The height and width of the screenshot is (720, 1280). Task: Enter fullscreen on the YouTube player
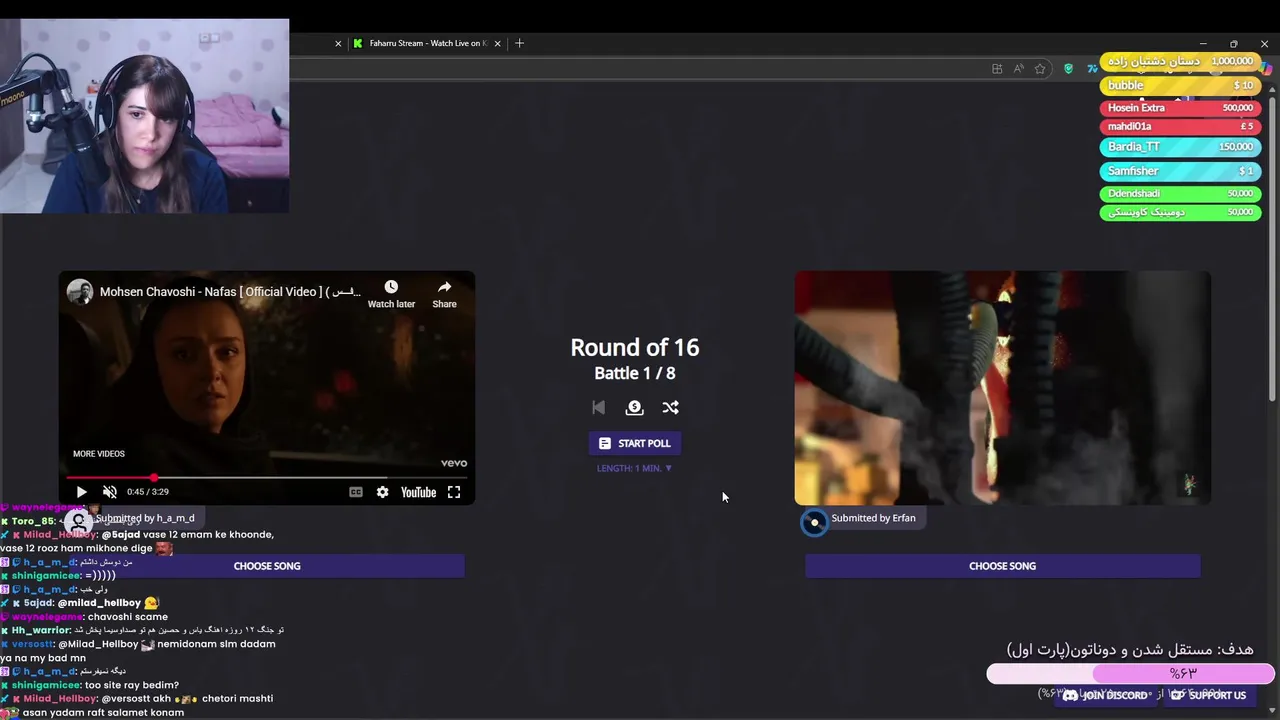coord(454,492)
